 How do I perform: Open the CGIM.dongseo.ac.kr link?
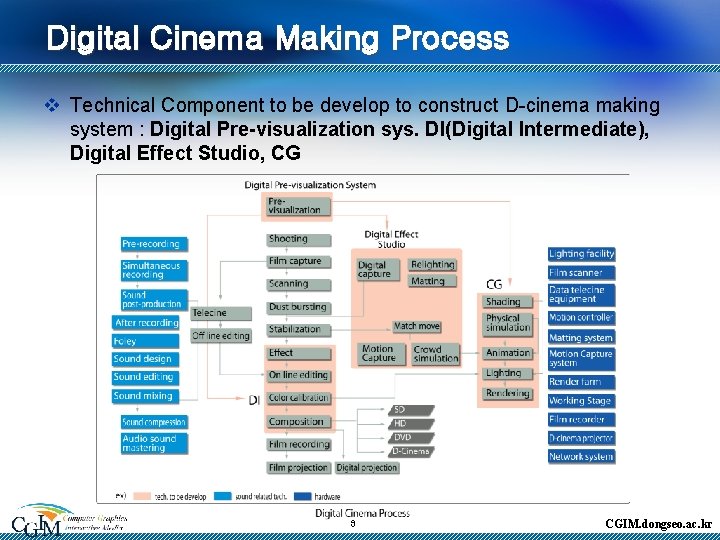(x=658, y=523)
